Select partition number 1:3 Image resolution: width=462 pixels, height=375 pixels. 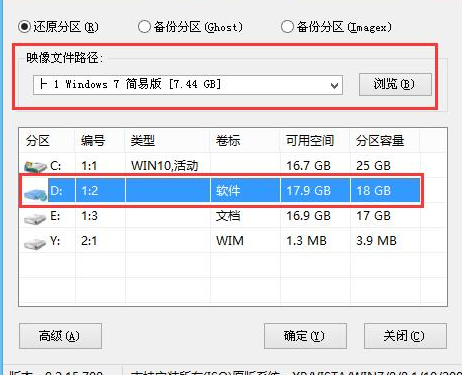pyautogui.click(x=90, y=216)
